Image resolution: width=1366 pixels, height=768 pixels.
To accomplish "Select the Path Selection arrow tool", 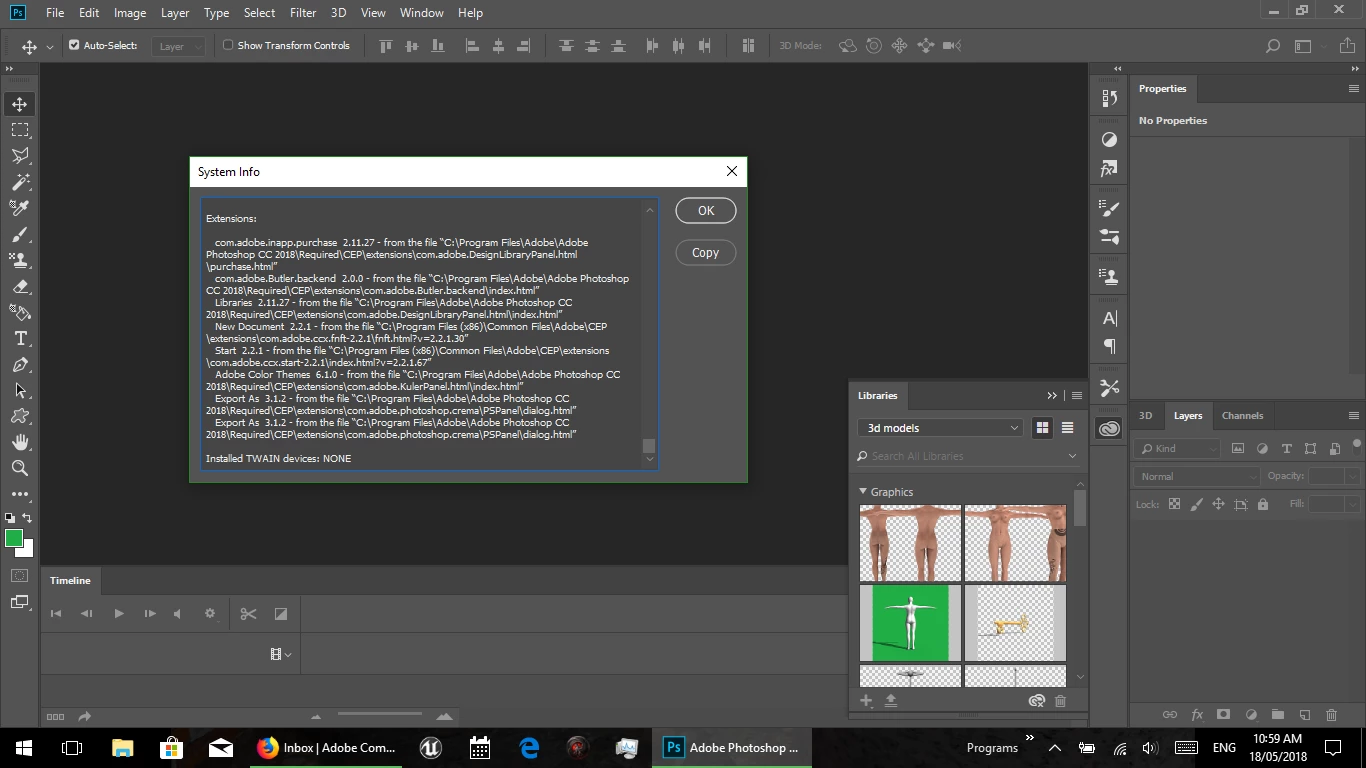I will tap(20, 391).
